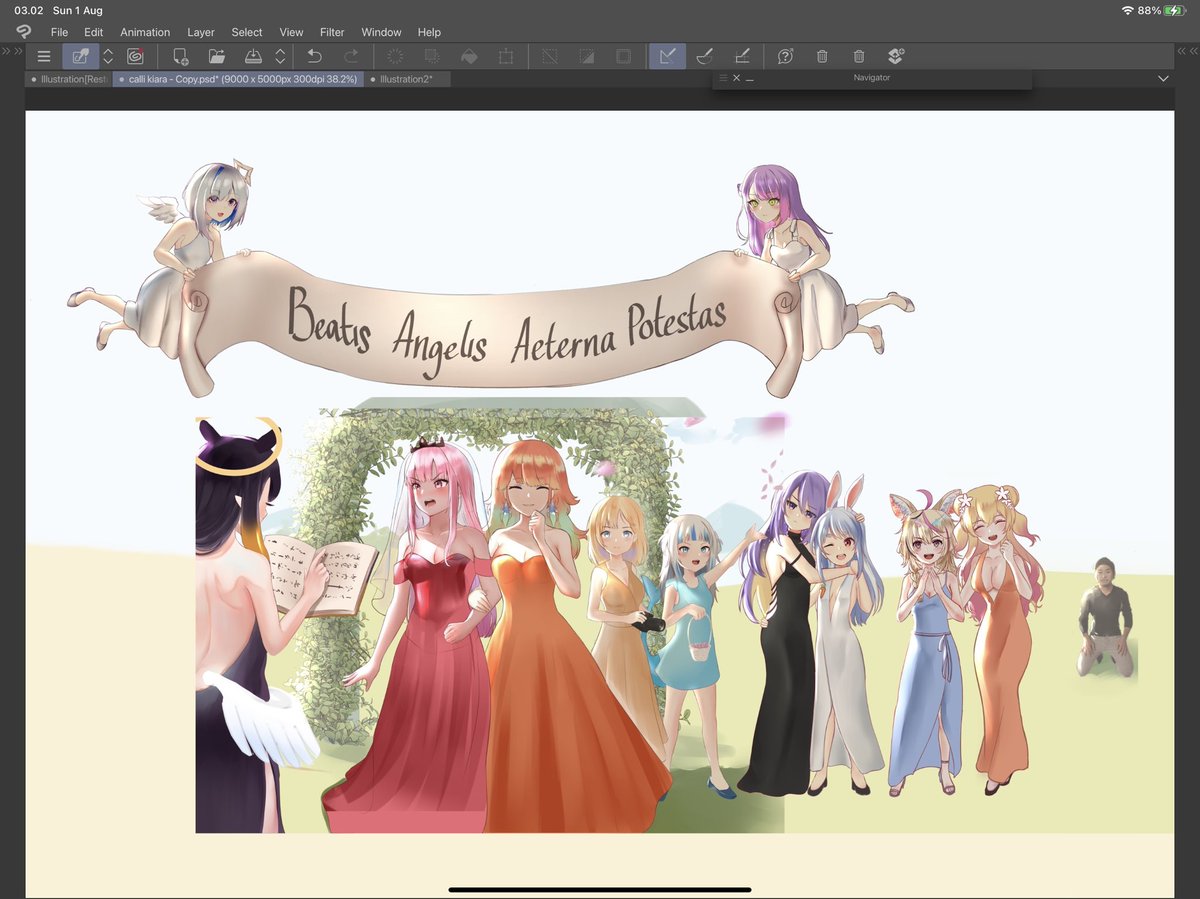Switch to the Illustration[Rest... tab
The width and height of the screenshot is (1200, 899).
[69, 79]
